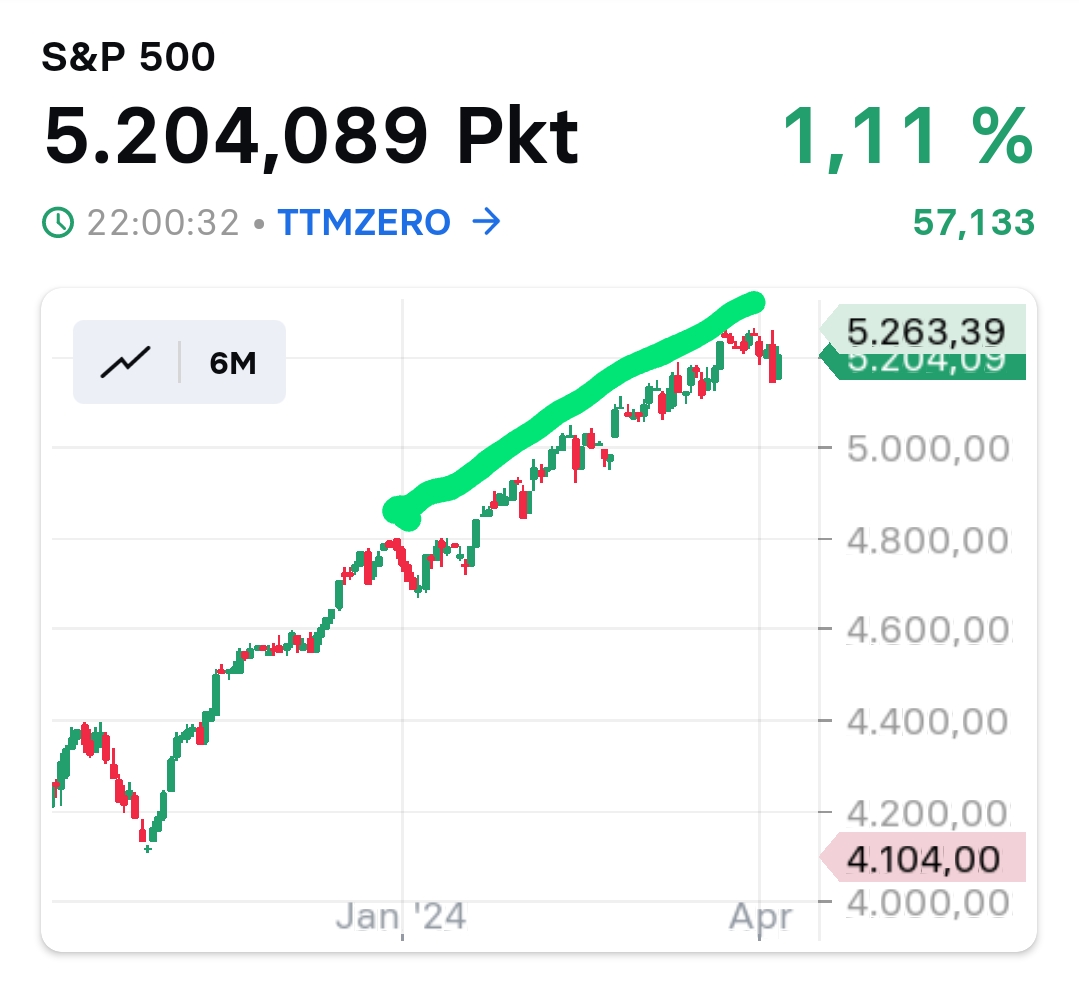Screen dimensions: 1079x985
Task: Click the 4.400,00 price axis label
Action: (928, 721)
